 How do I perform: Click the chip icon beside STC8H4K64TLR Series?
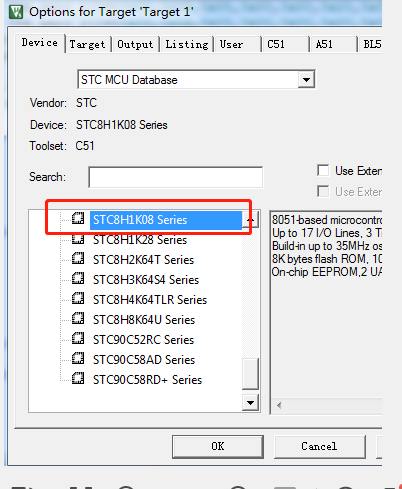[x=78, y=298]
